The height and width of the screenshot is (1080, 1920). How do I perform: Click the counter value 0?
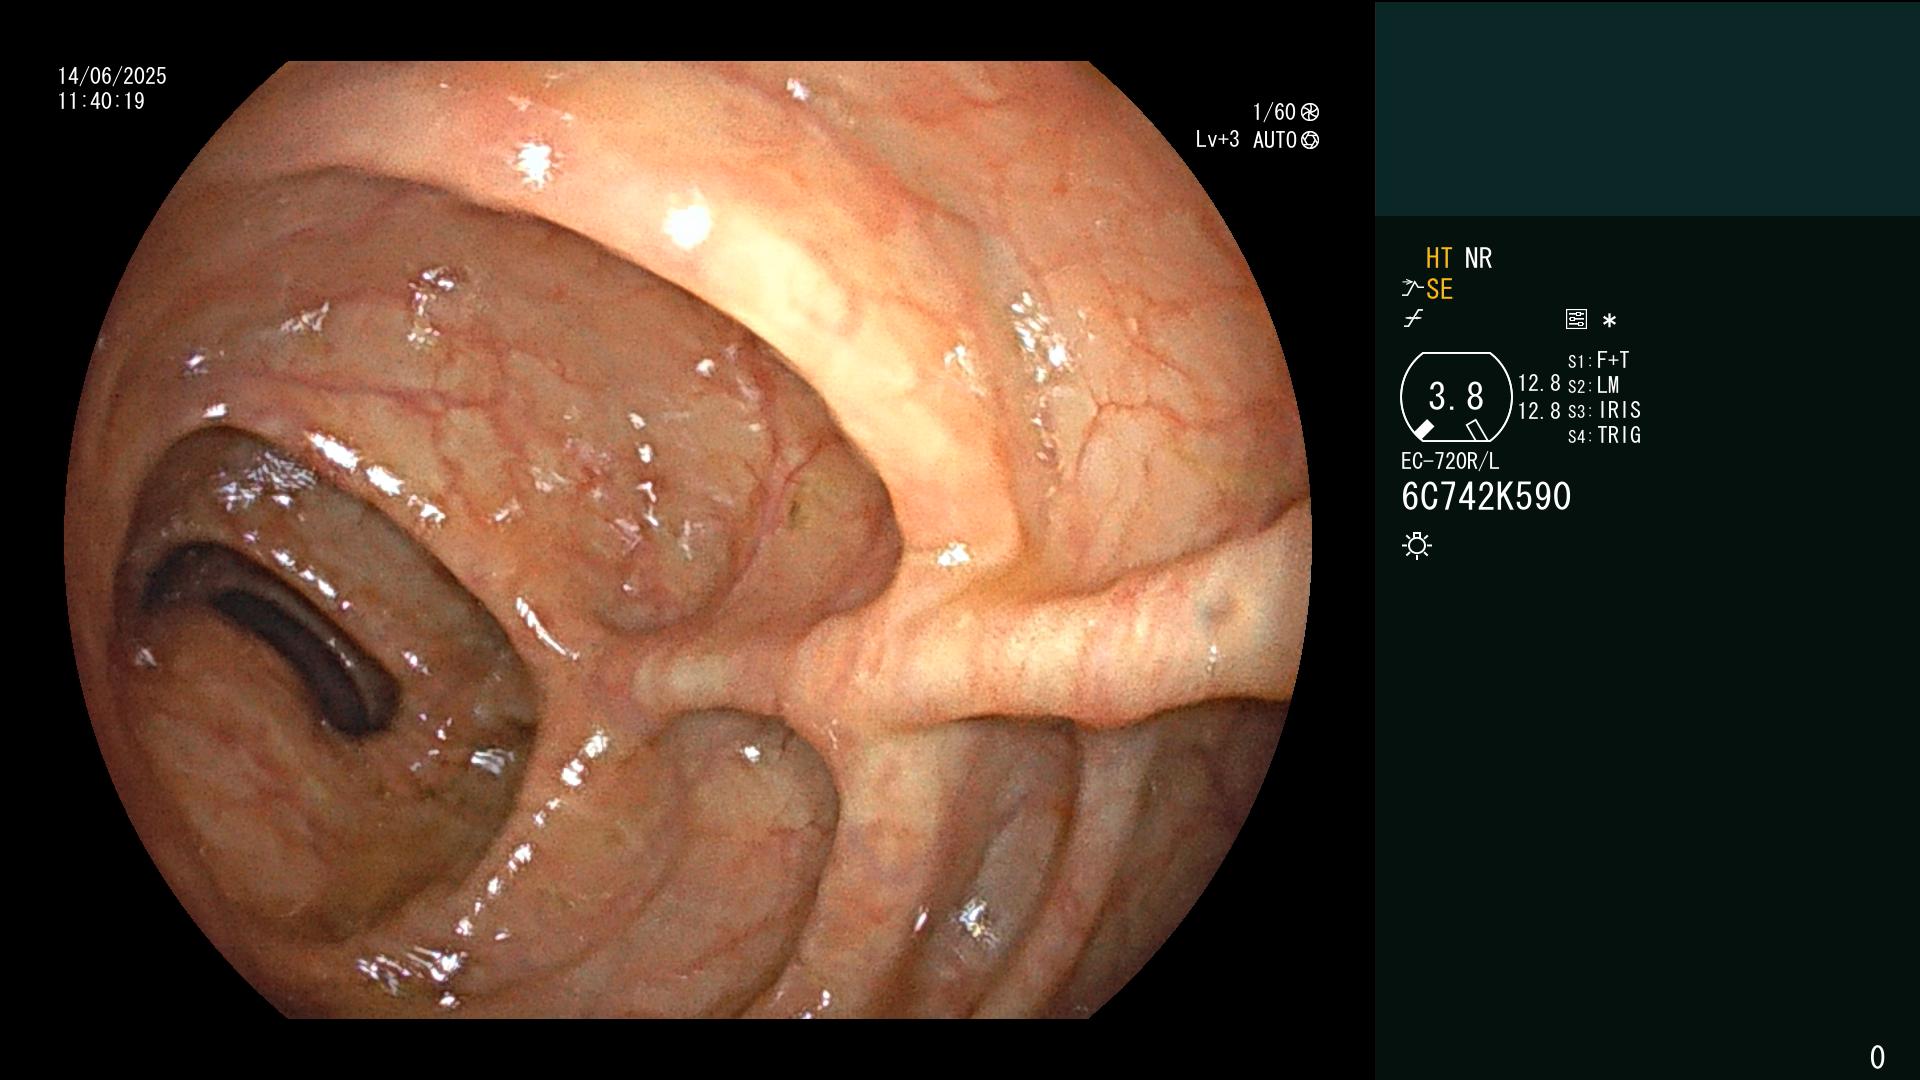1877,1057
